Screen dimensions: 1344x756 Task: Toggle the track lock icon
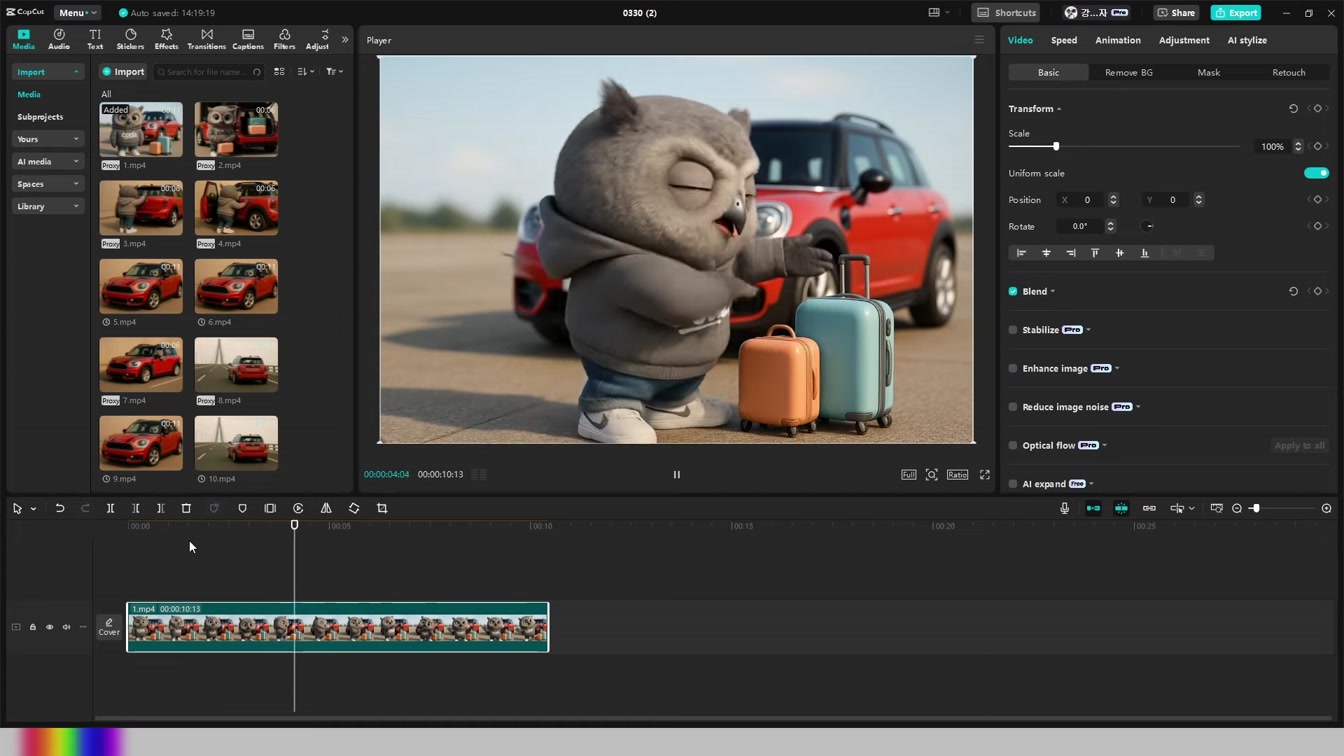tap(32, 627)
